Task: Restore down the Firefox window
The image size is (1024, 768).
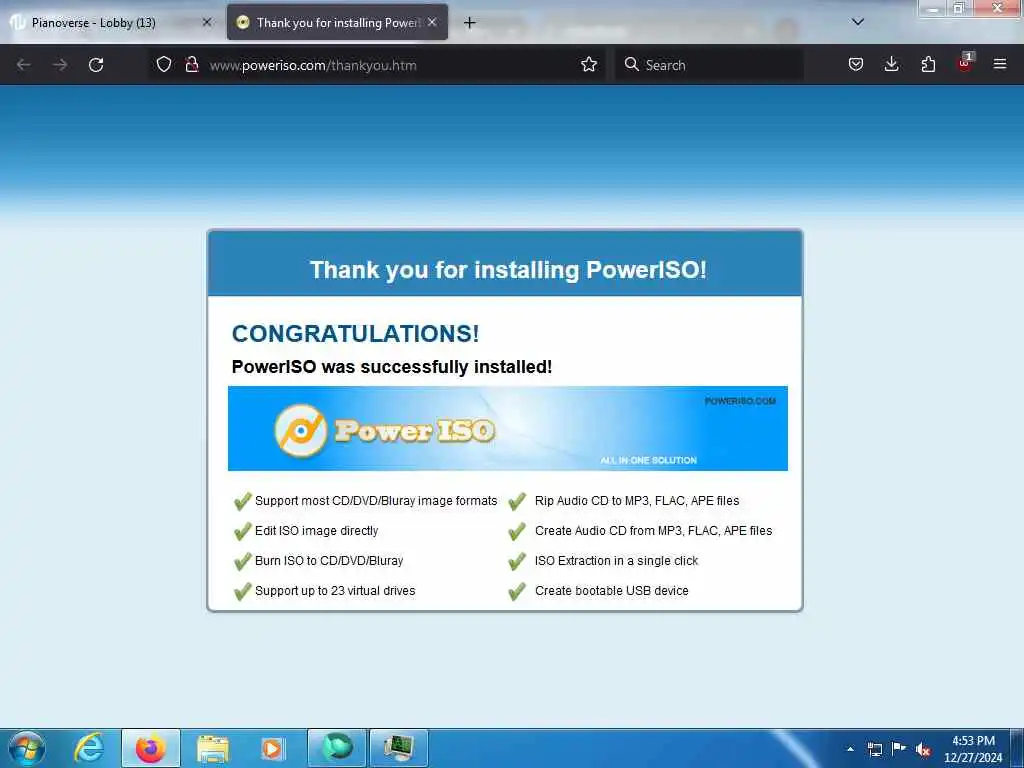Action: pyautogui.click(x=959, y=8)
